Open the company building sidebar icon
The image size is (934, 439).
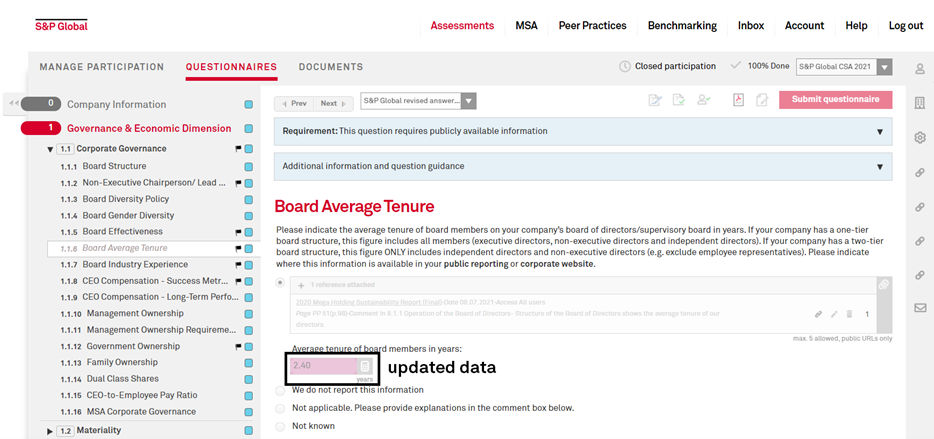tap(920, 103)
